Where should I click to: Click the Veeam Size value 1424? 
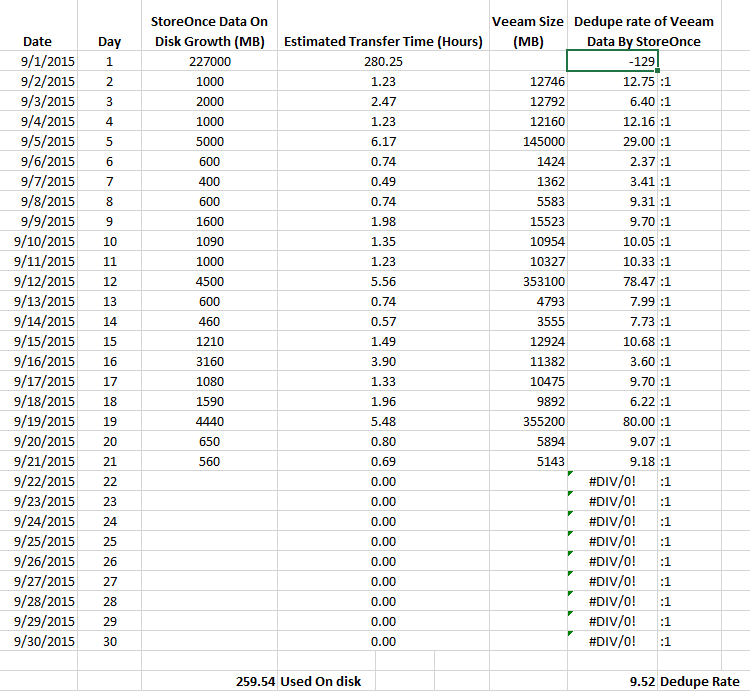coord(528,162)
